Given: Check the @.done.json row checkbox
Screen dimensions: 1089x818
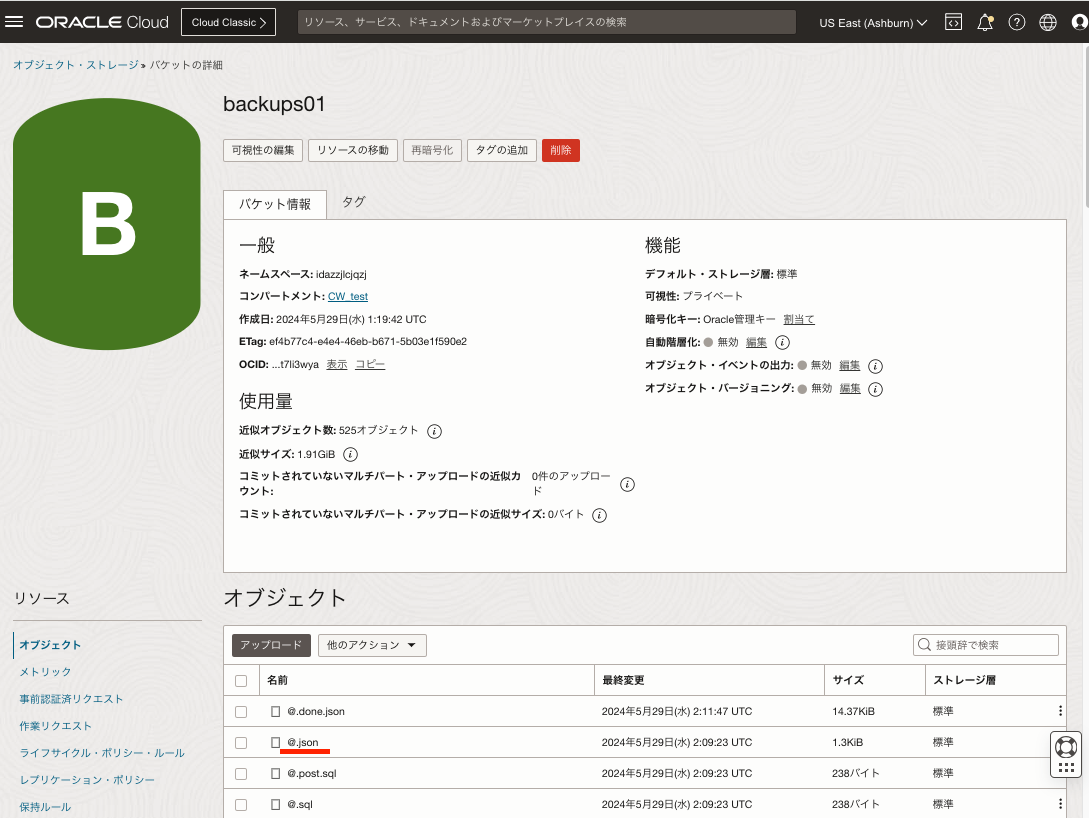Looking at the screenshot, I should tap(241, 712).
